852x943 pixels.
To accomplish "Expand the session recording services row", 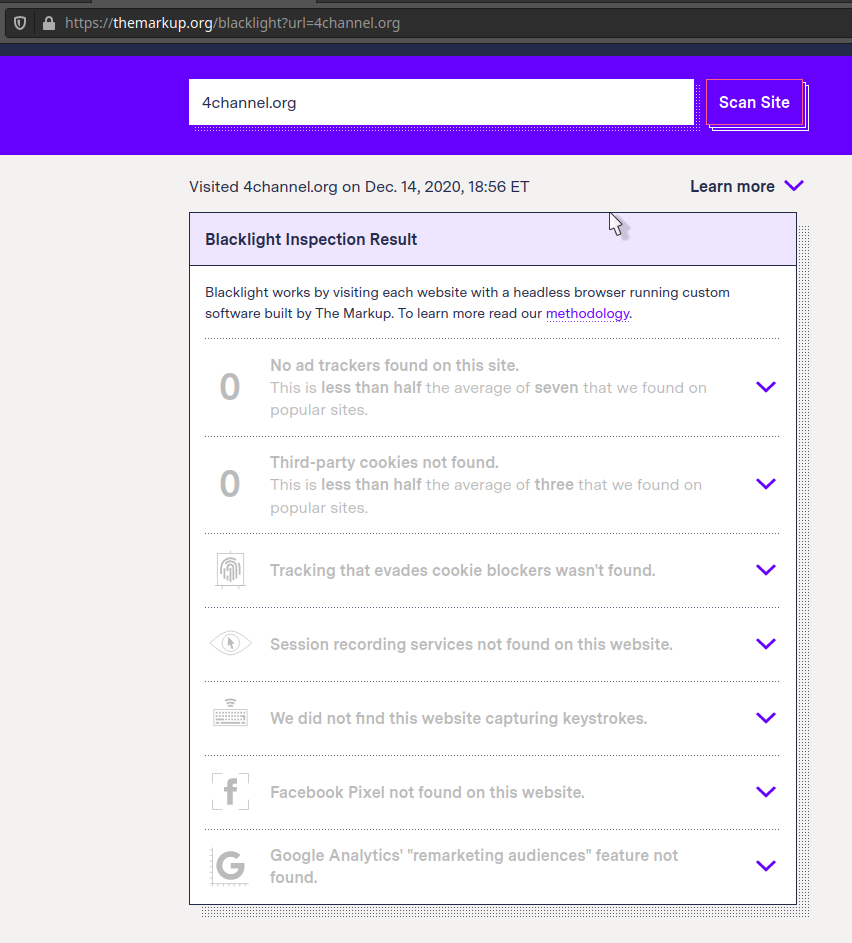I will pos(766,644).
